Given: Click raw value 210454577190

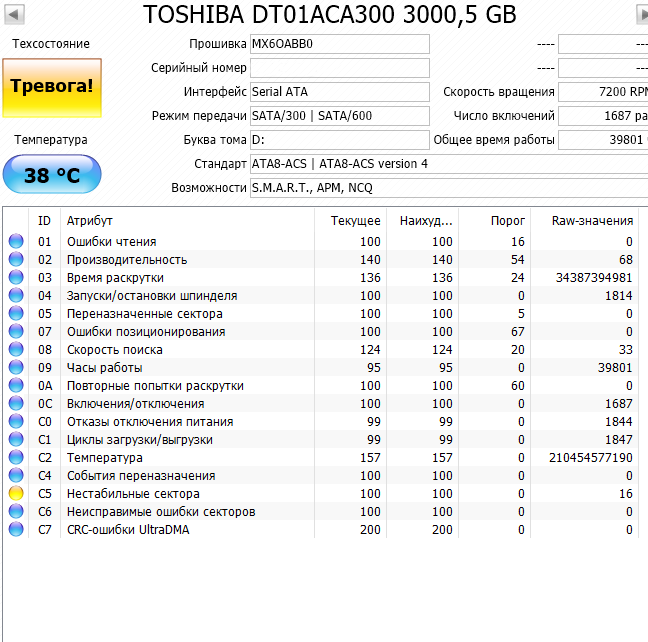Looking at the screenshot, I should pyautogui.click(x=591, y=457).
